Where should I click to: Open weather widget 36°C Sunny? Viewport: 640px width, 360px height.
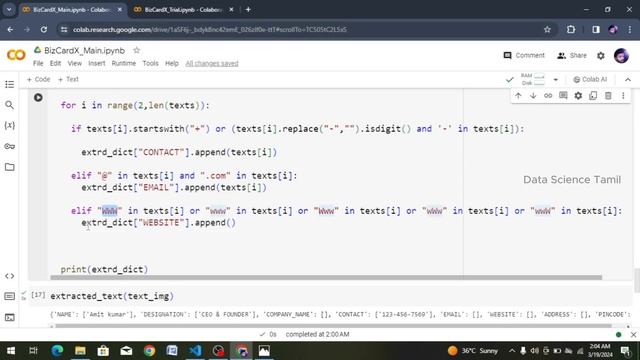(x=472, y=351)
